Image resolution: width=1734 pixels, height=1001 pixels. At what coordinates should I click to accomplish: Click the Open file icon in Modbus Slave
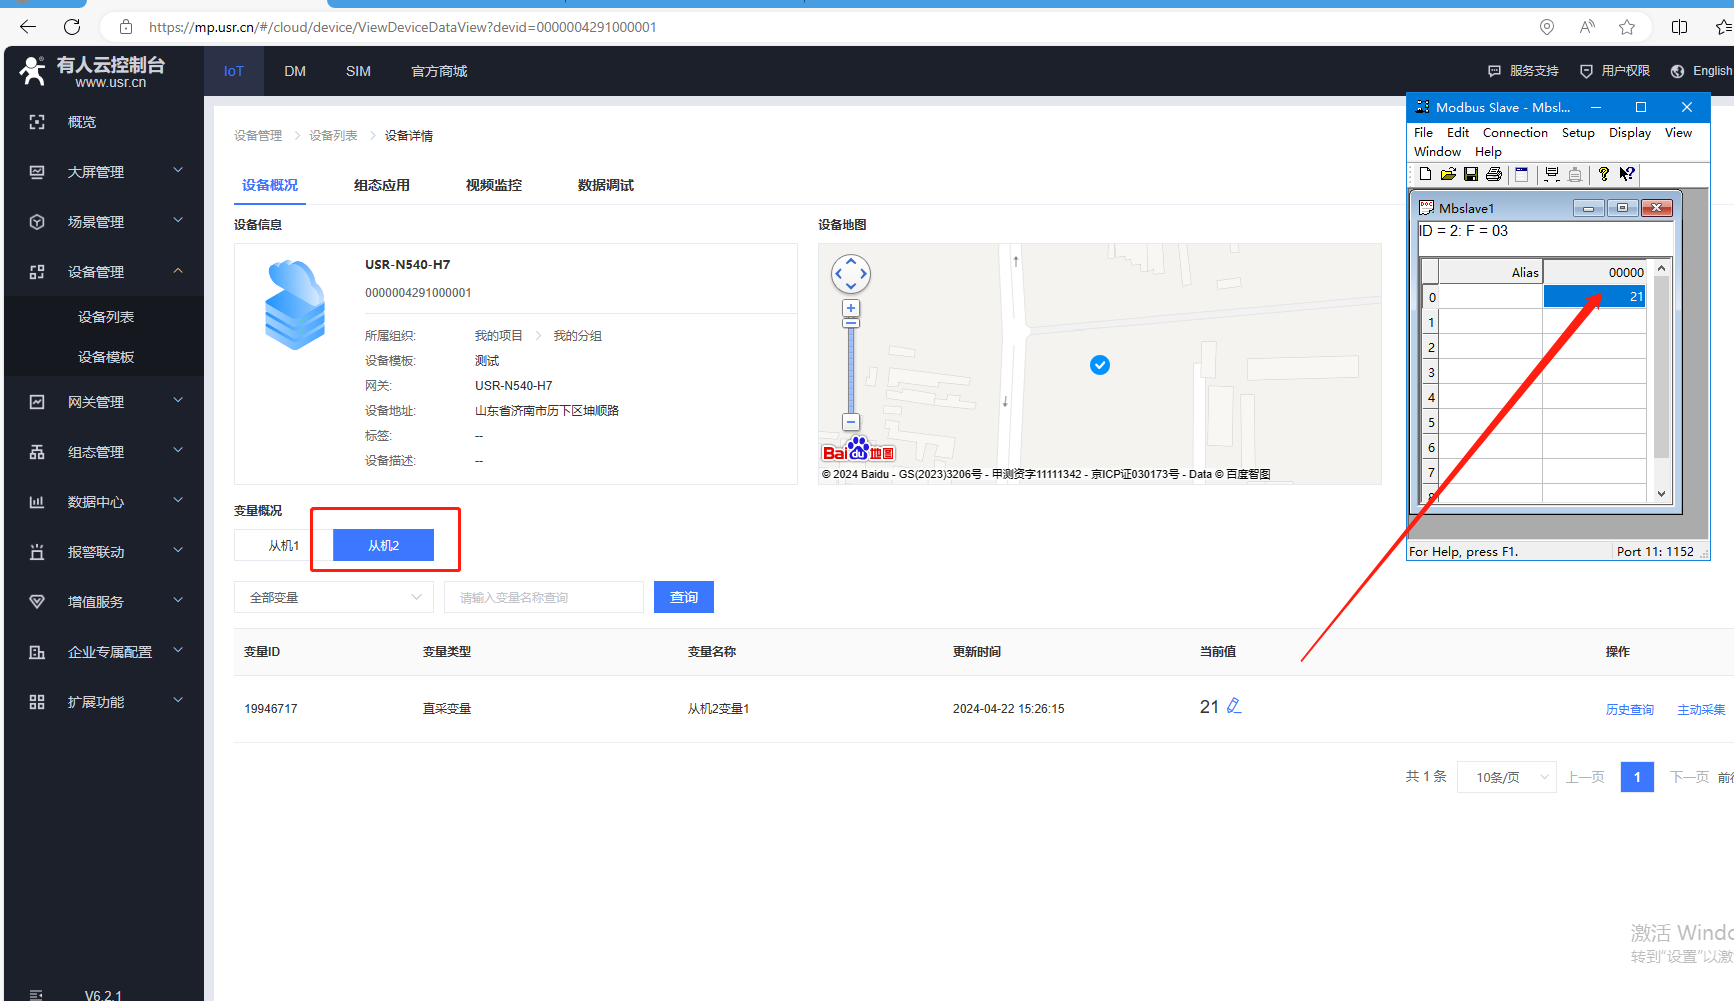[1448, 174]
